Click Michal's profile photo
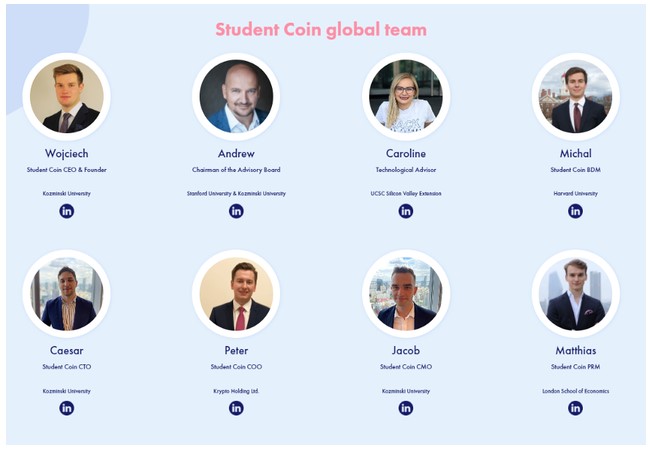650x453 pixels. [x=575, y=96]
